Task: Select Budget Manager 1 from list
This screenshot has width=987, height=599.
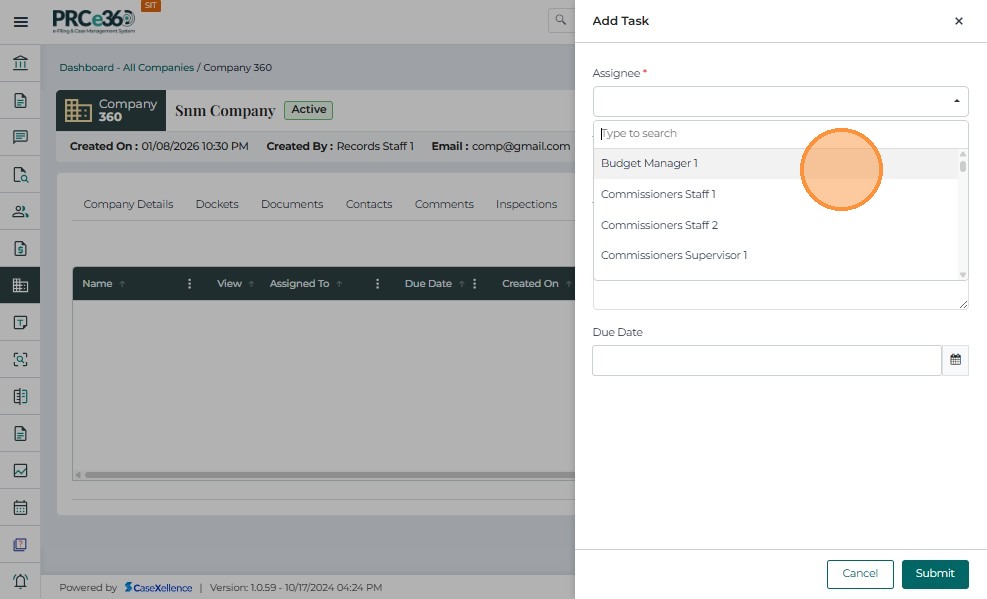Action: click(650, 163)
